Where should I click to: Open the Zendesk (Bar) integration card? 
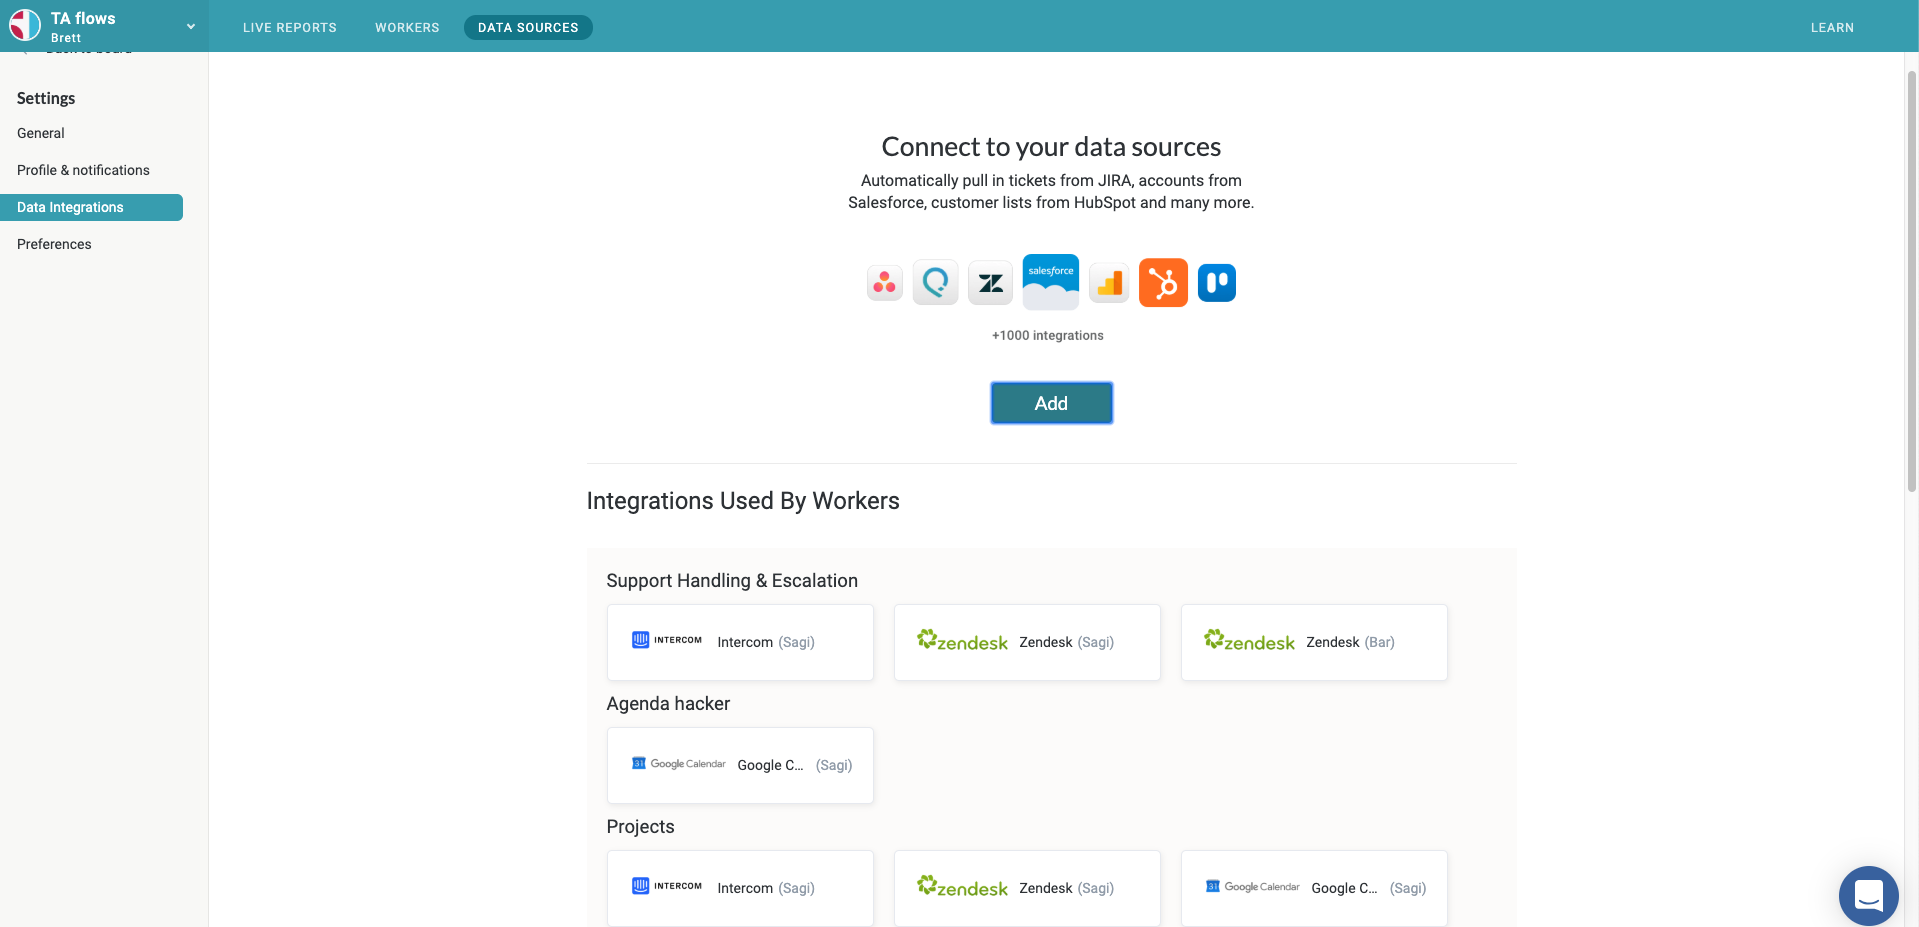[x=1313, y=642]
